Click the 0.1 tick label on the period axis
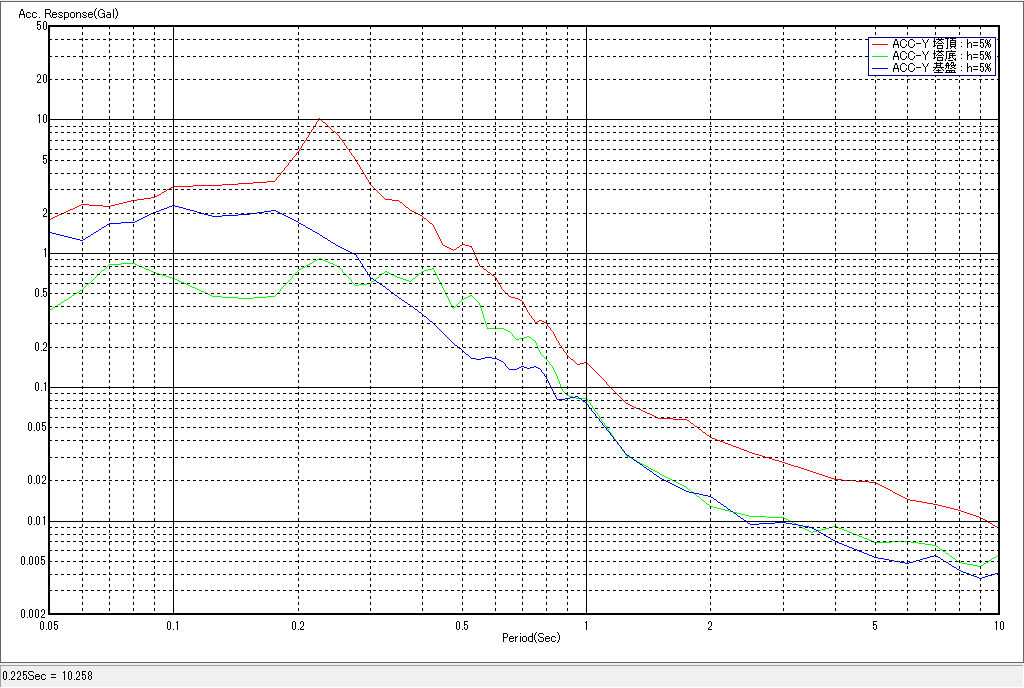Screen dimensions: 1024x688 click(x=173, y=625)
